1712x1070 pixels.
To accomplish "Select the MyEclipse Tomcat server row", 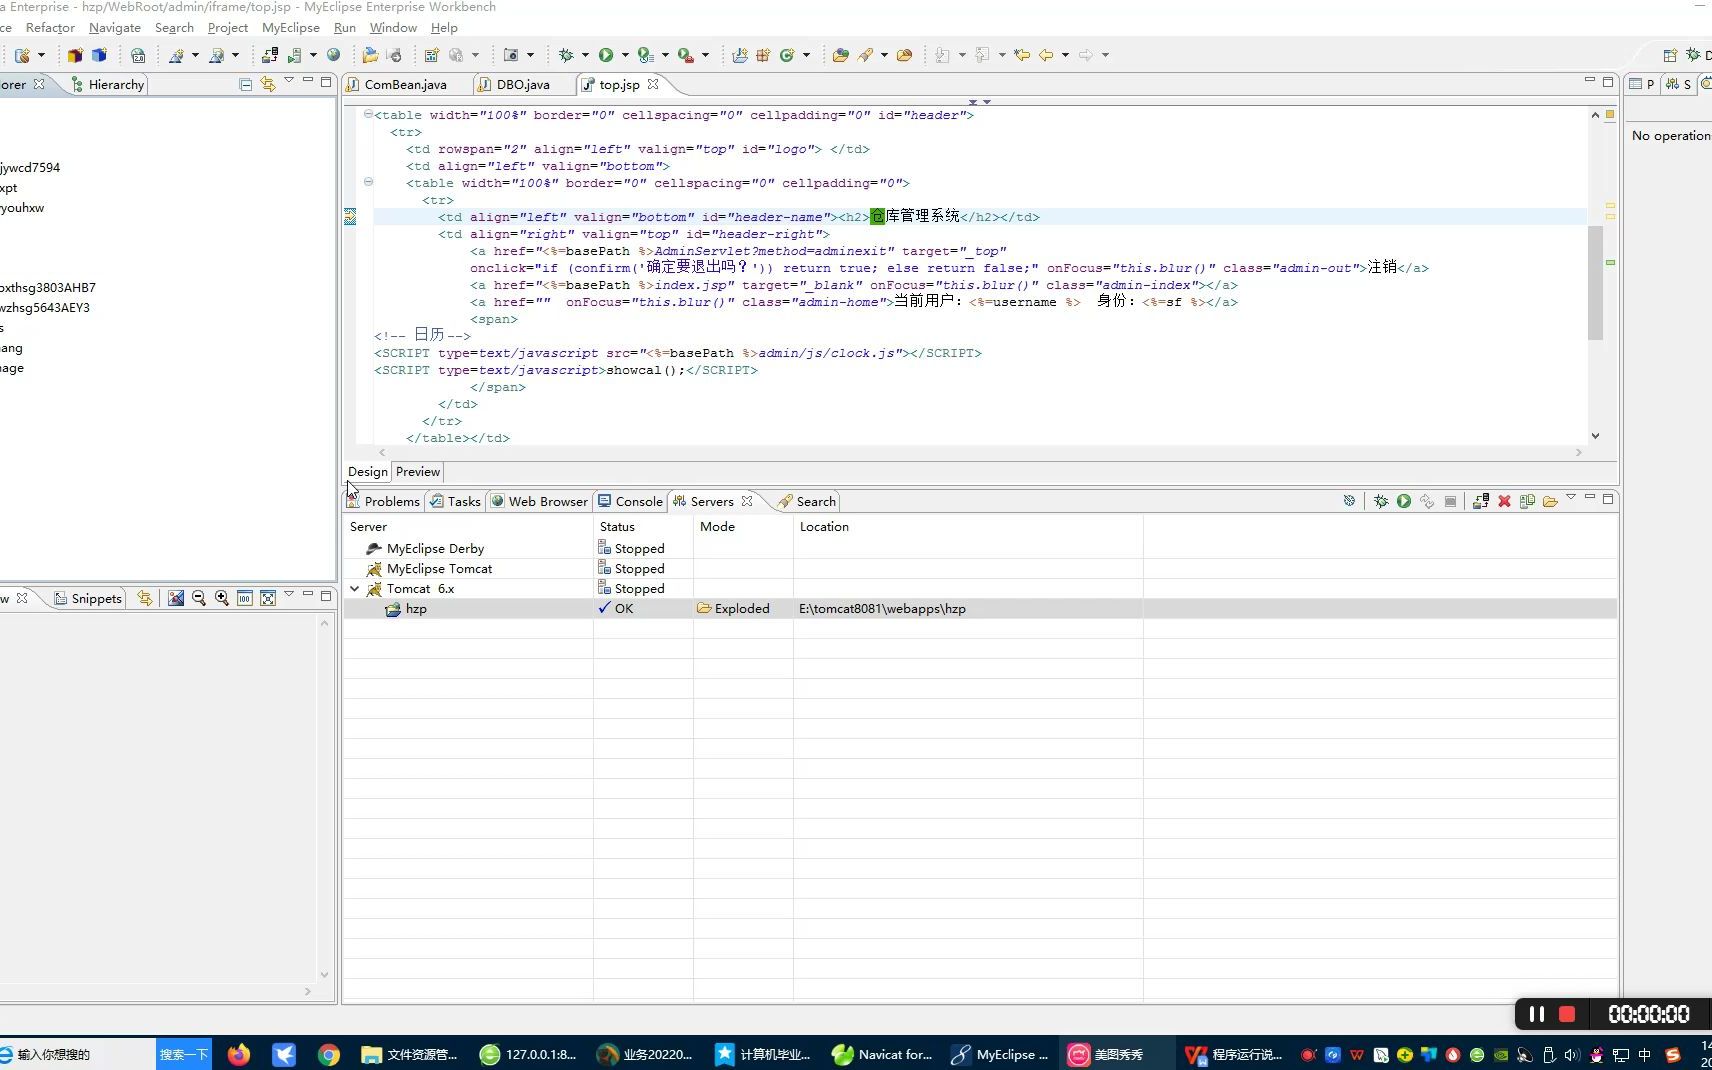I will pyautogui.click(x=980, y=569).
